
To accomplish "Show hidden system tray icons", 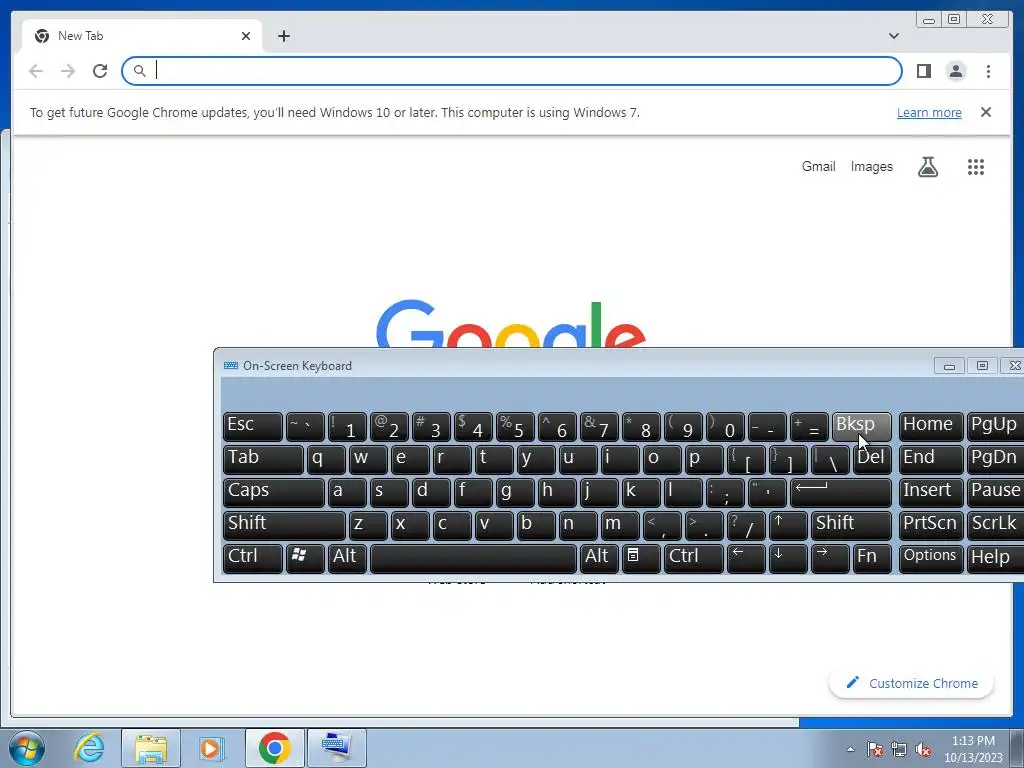I will click(x=850, y=749).
